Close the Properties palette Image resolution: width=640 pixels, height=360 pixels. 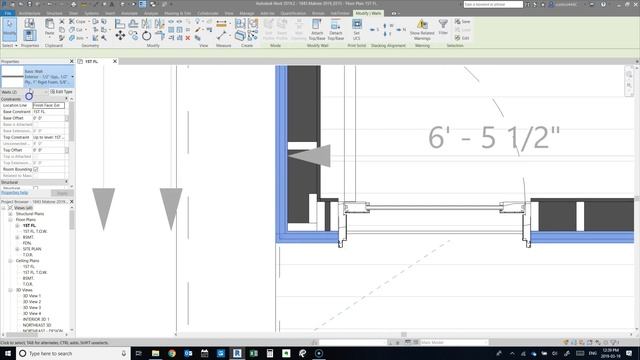[x=72, y=61]
